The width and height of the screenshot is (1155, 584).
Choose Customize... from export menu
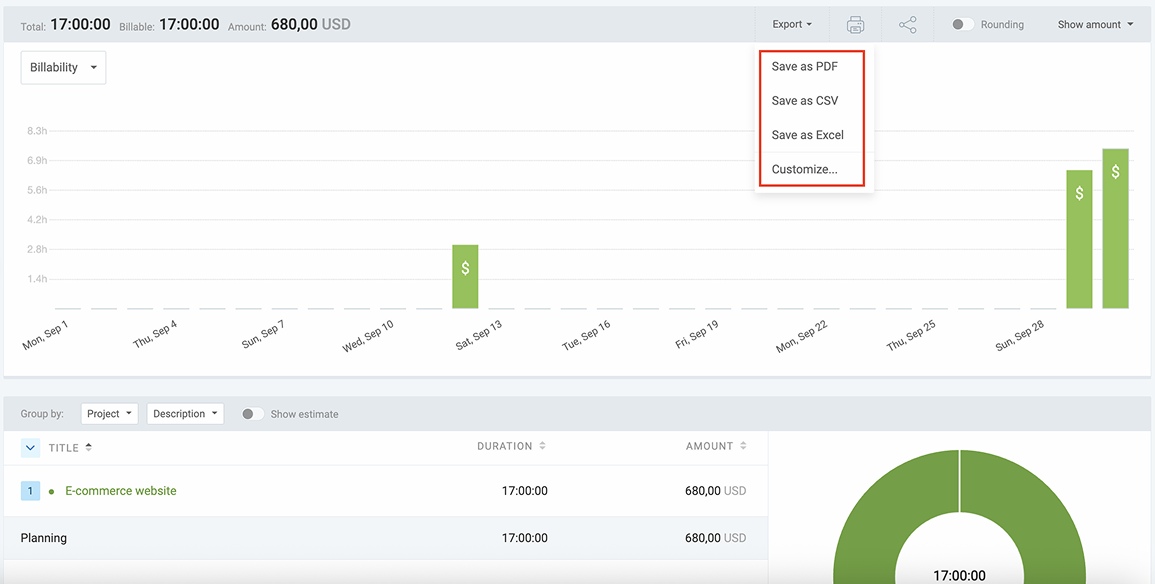point(806,168)
